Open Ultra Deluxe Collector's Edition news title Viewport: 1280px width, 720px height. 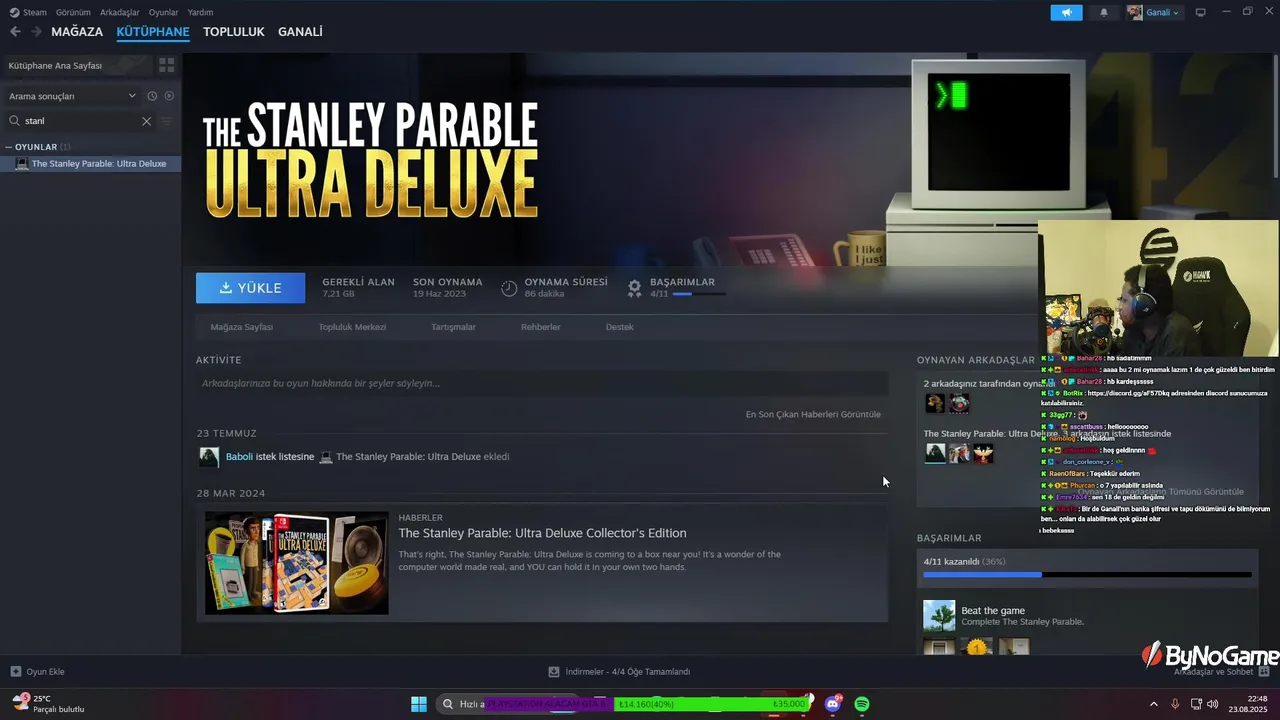tap(543, 533)
